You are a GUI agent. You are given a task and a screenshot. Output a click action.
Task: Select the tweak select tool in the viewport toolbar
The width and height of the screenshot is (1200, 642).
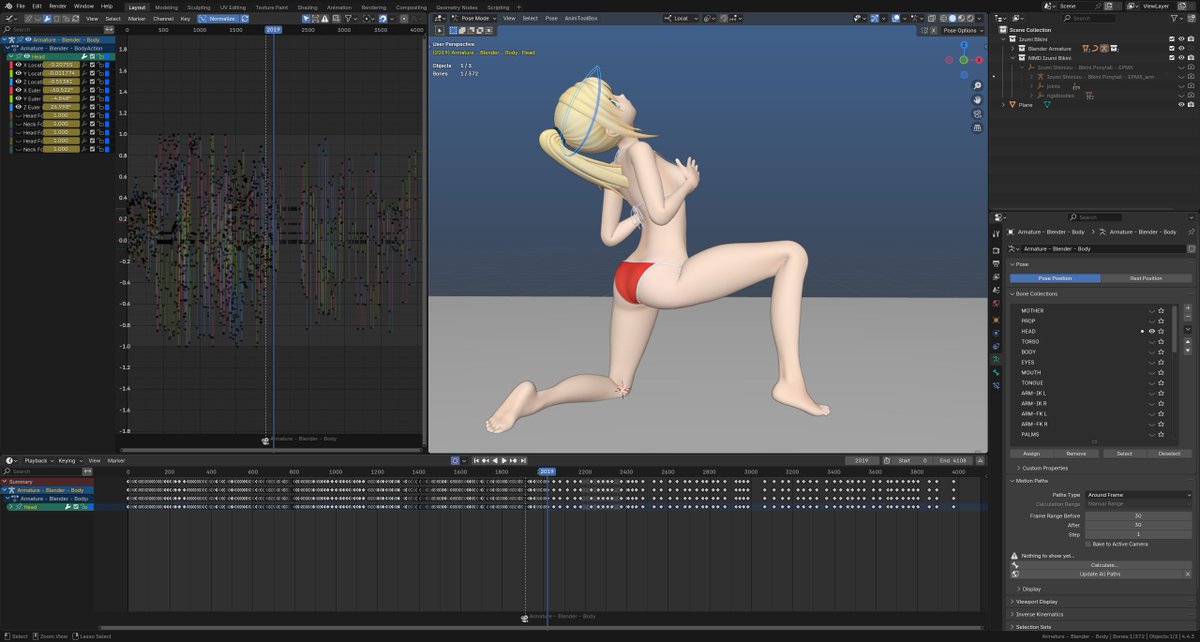coord(439,30)
